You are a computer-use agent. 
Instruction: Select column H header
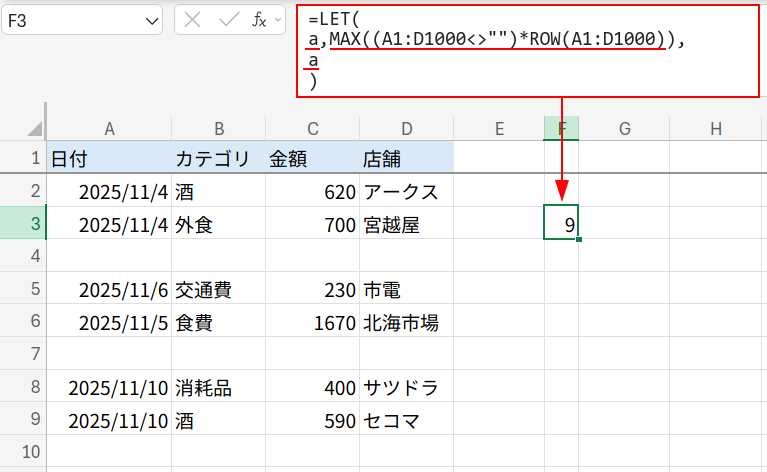pyautogui.click(x=716, y=129)
